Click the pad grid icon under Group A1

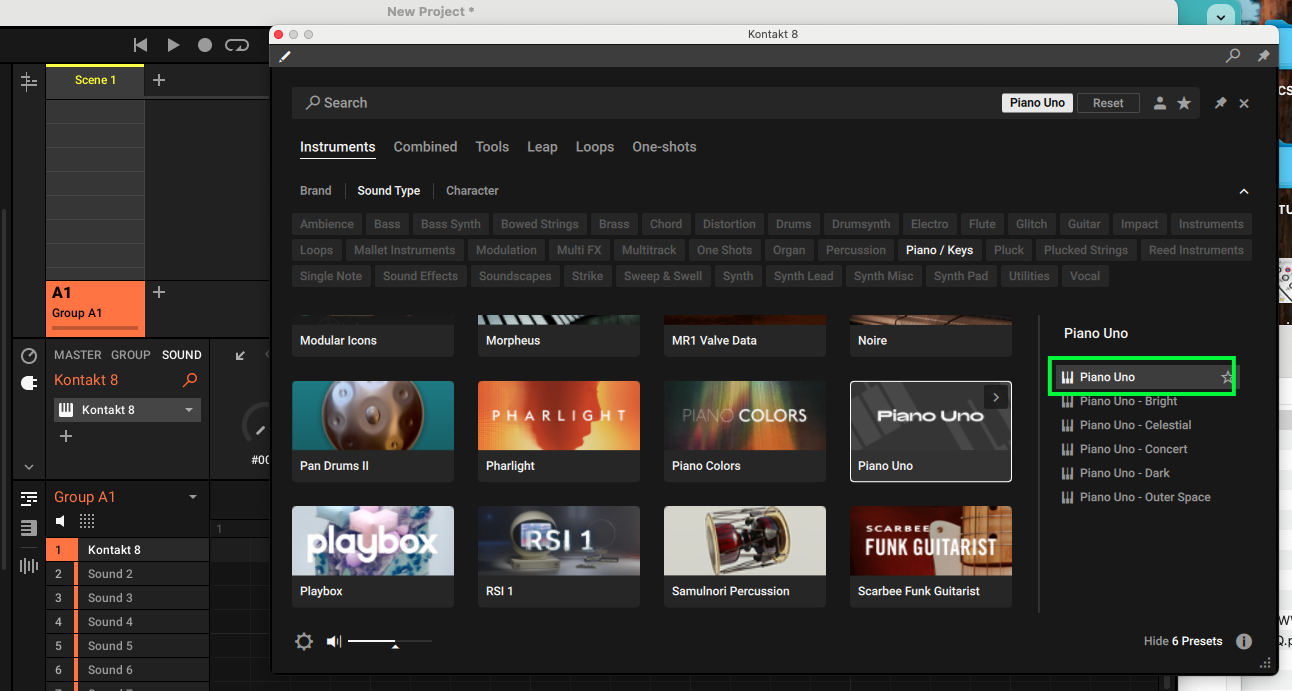pos(87,521)
